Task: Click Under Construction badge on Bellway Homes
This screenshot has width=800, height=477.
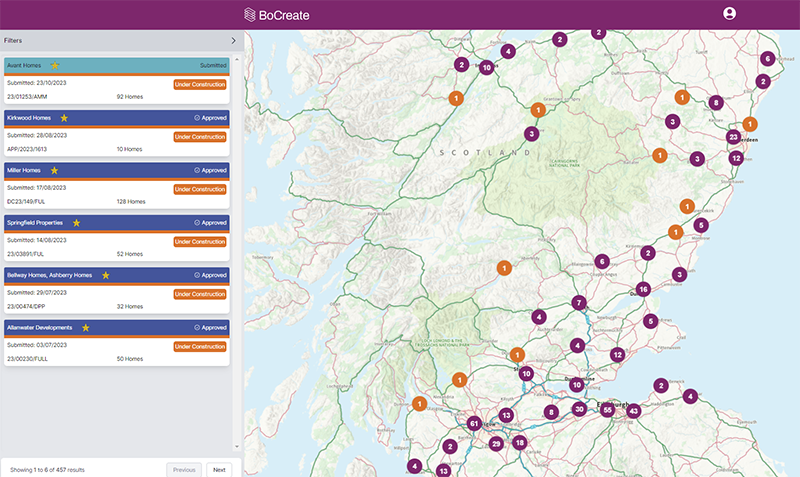Action: tap(200, 294)
